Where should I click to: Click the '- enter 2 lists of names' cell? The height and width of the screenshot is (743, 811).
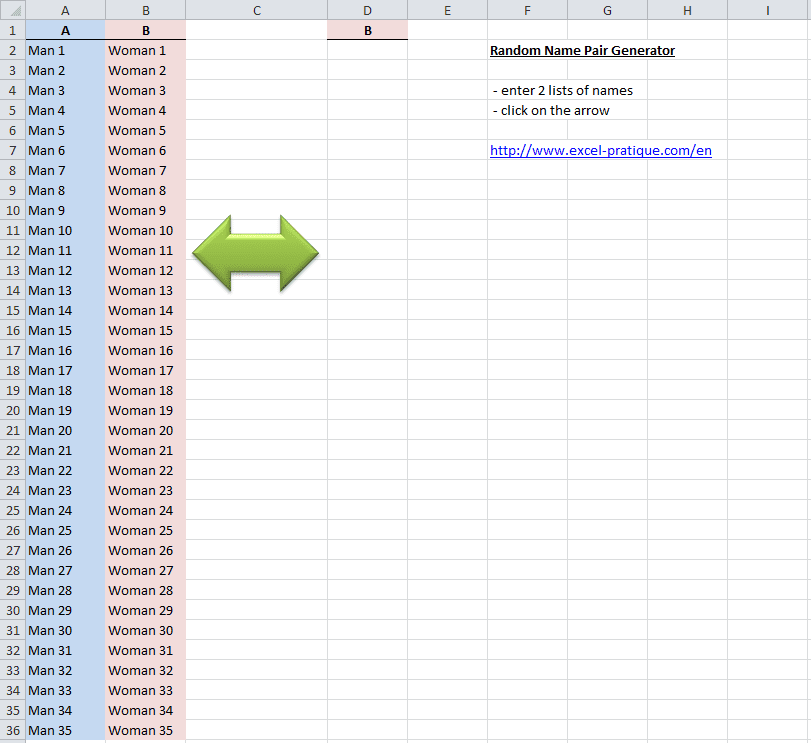(x=563, y=90)
